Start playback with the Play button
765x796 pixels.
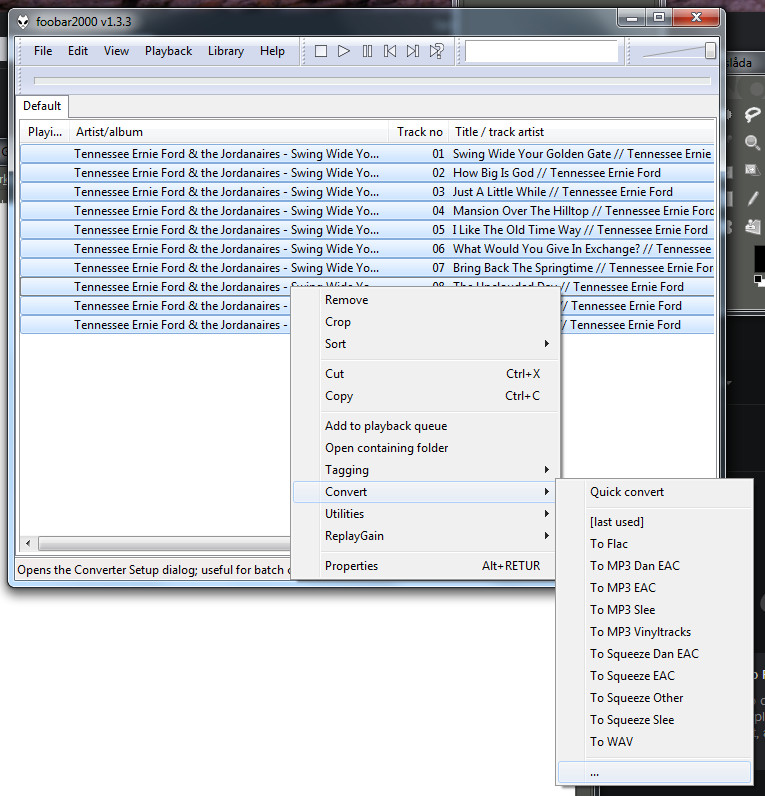coord(344,51)
